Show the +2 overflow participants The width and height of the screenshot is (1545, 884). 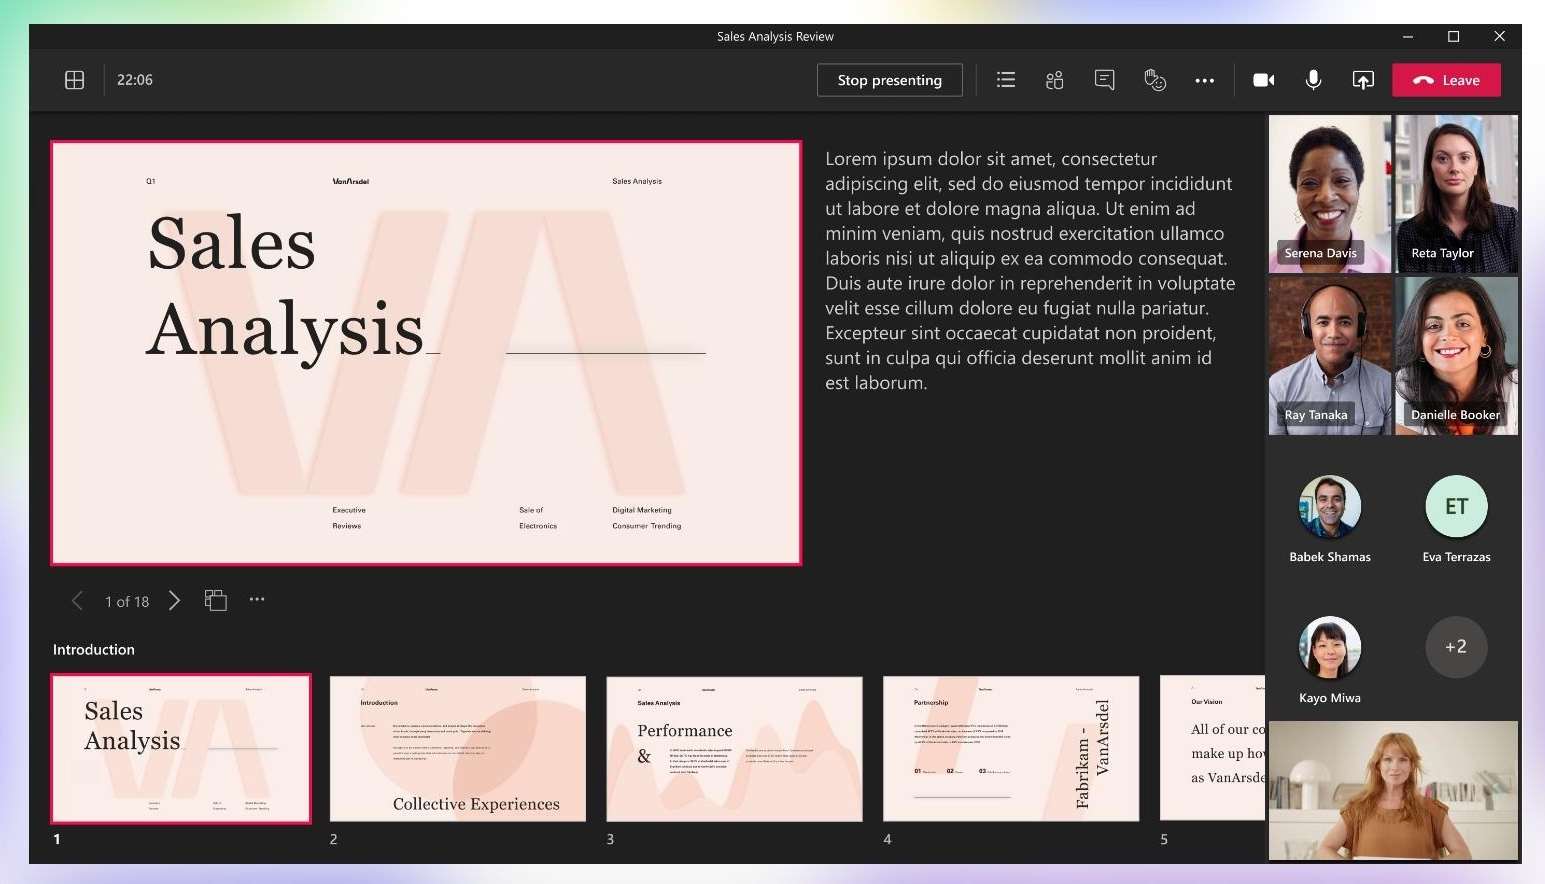1456,647
